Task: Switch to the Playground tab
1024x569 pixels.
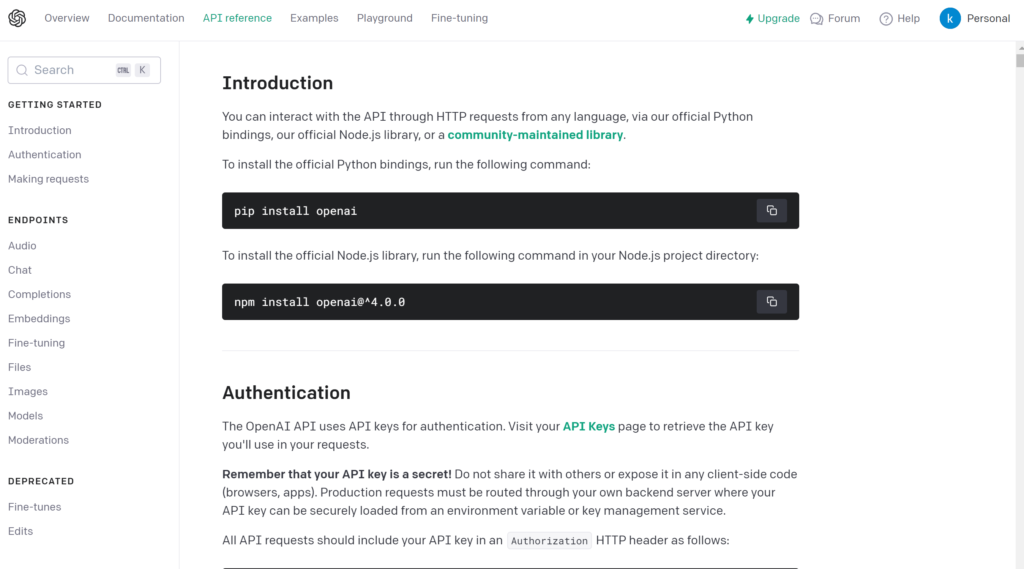Action: tap(385, 18)
